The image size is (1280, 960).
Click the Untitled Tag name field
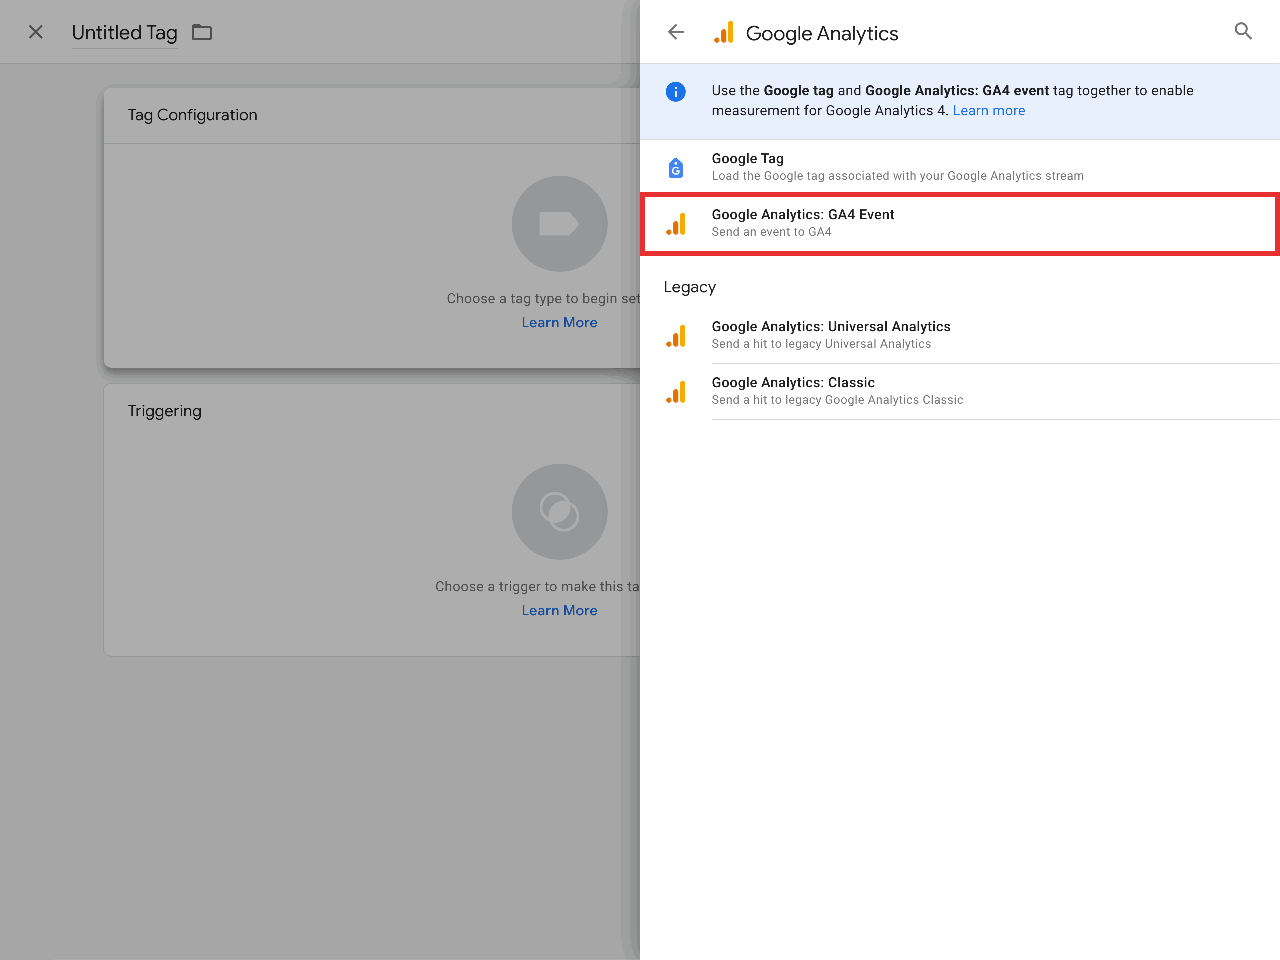(x=124, y=32)
